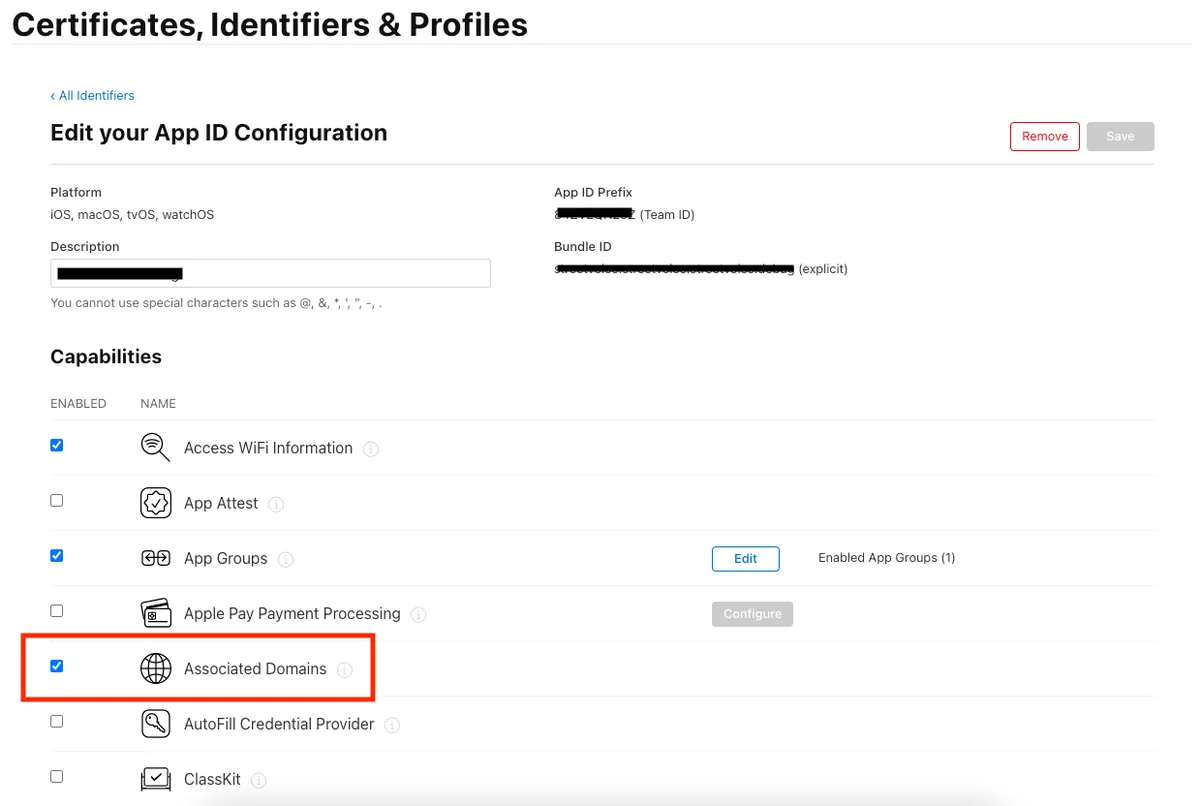Disable the Associated Domains checkbox
The width and height of the screenshot is (1200, 806).
[x=57, y=666]
